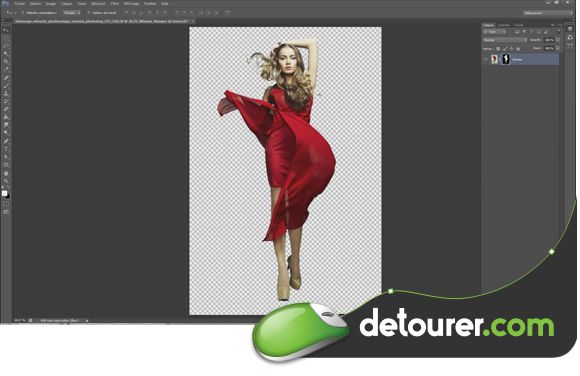
Task: Open the Sélection menu
Action: 98,4
